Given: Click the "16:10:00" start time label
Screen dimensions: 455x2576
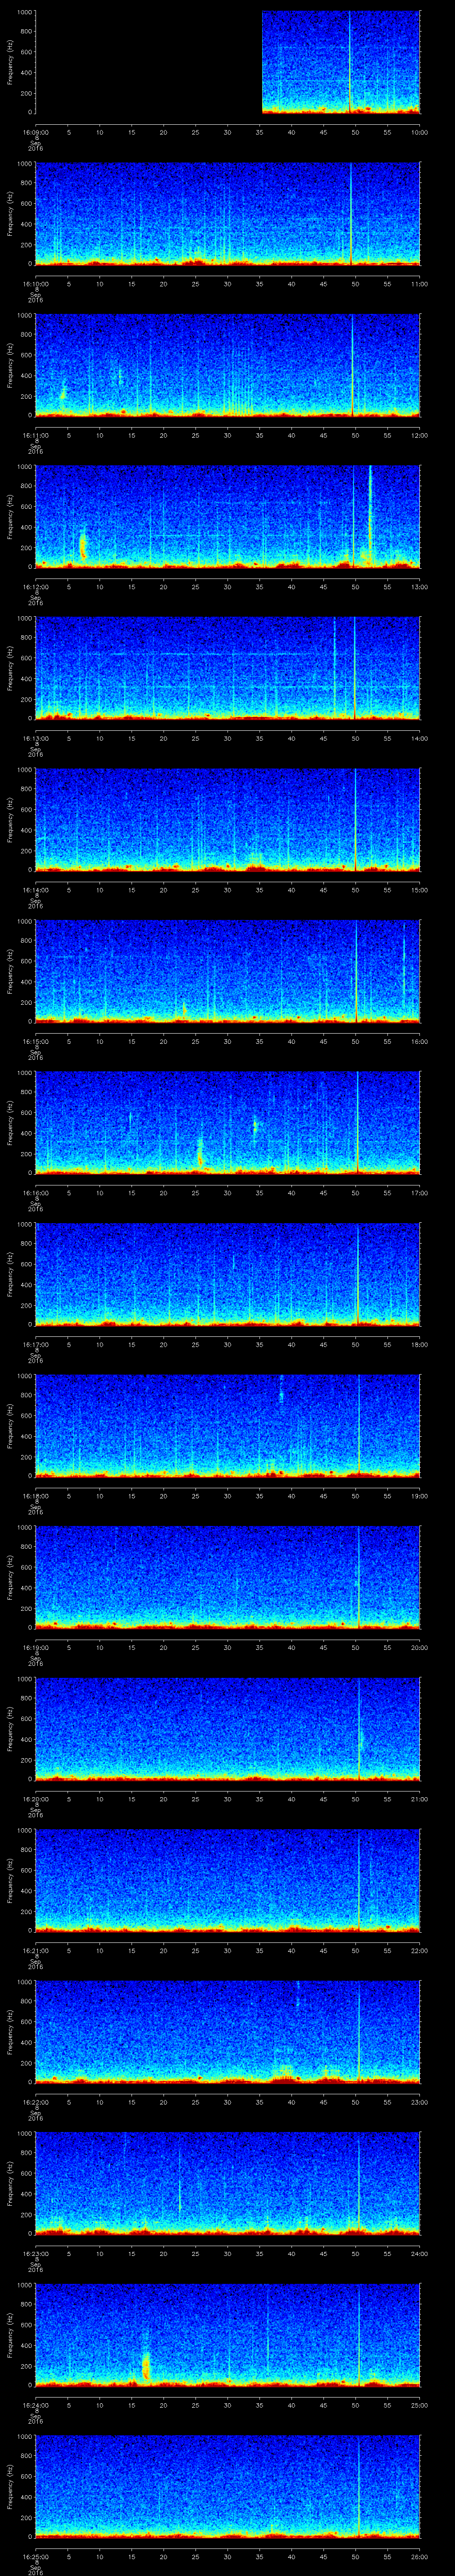Looking at the screenshot, I should (x=35, y=284).
